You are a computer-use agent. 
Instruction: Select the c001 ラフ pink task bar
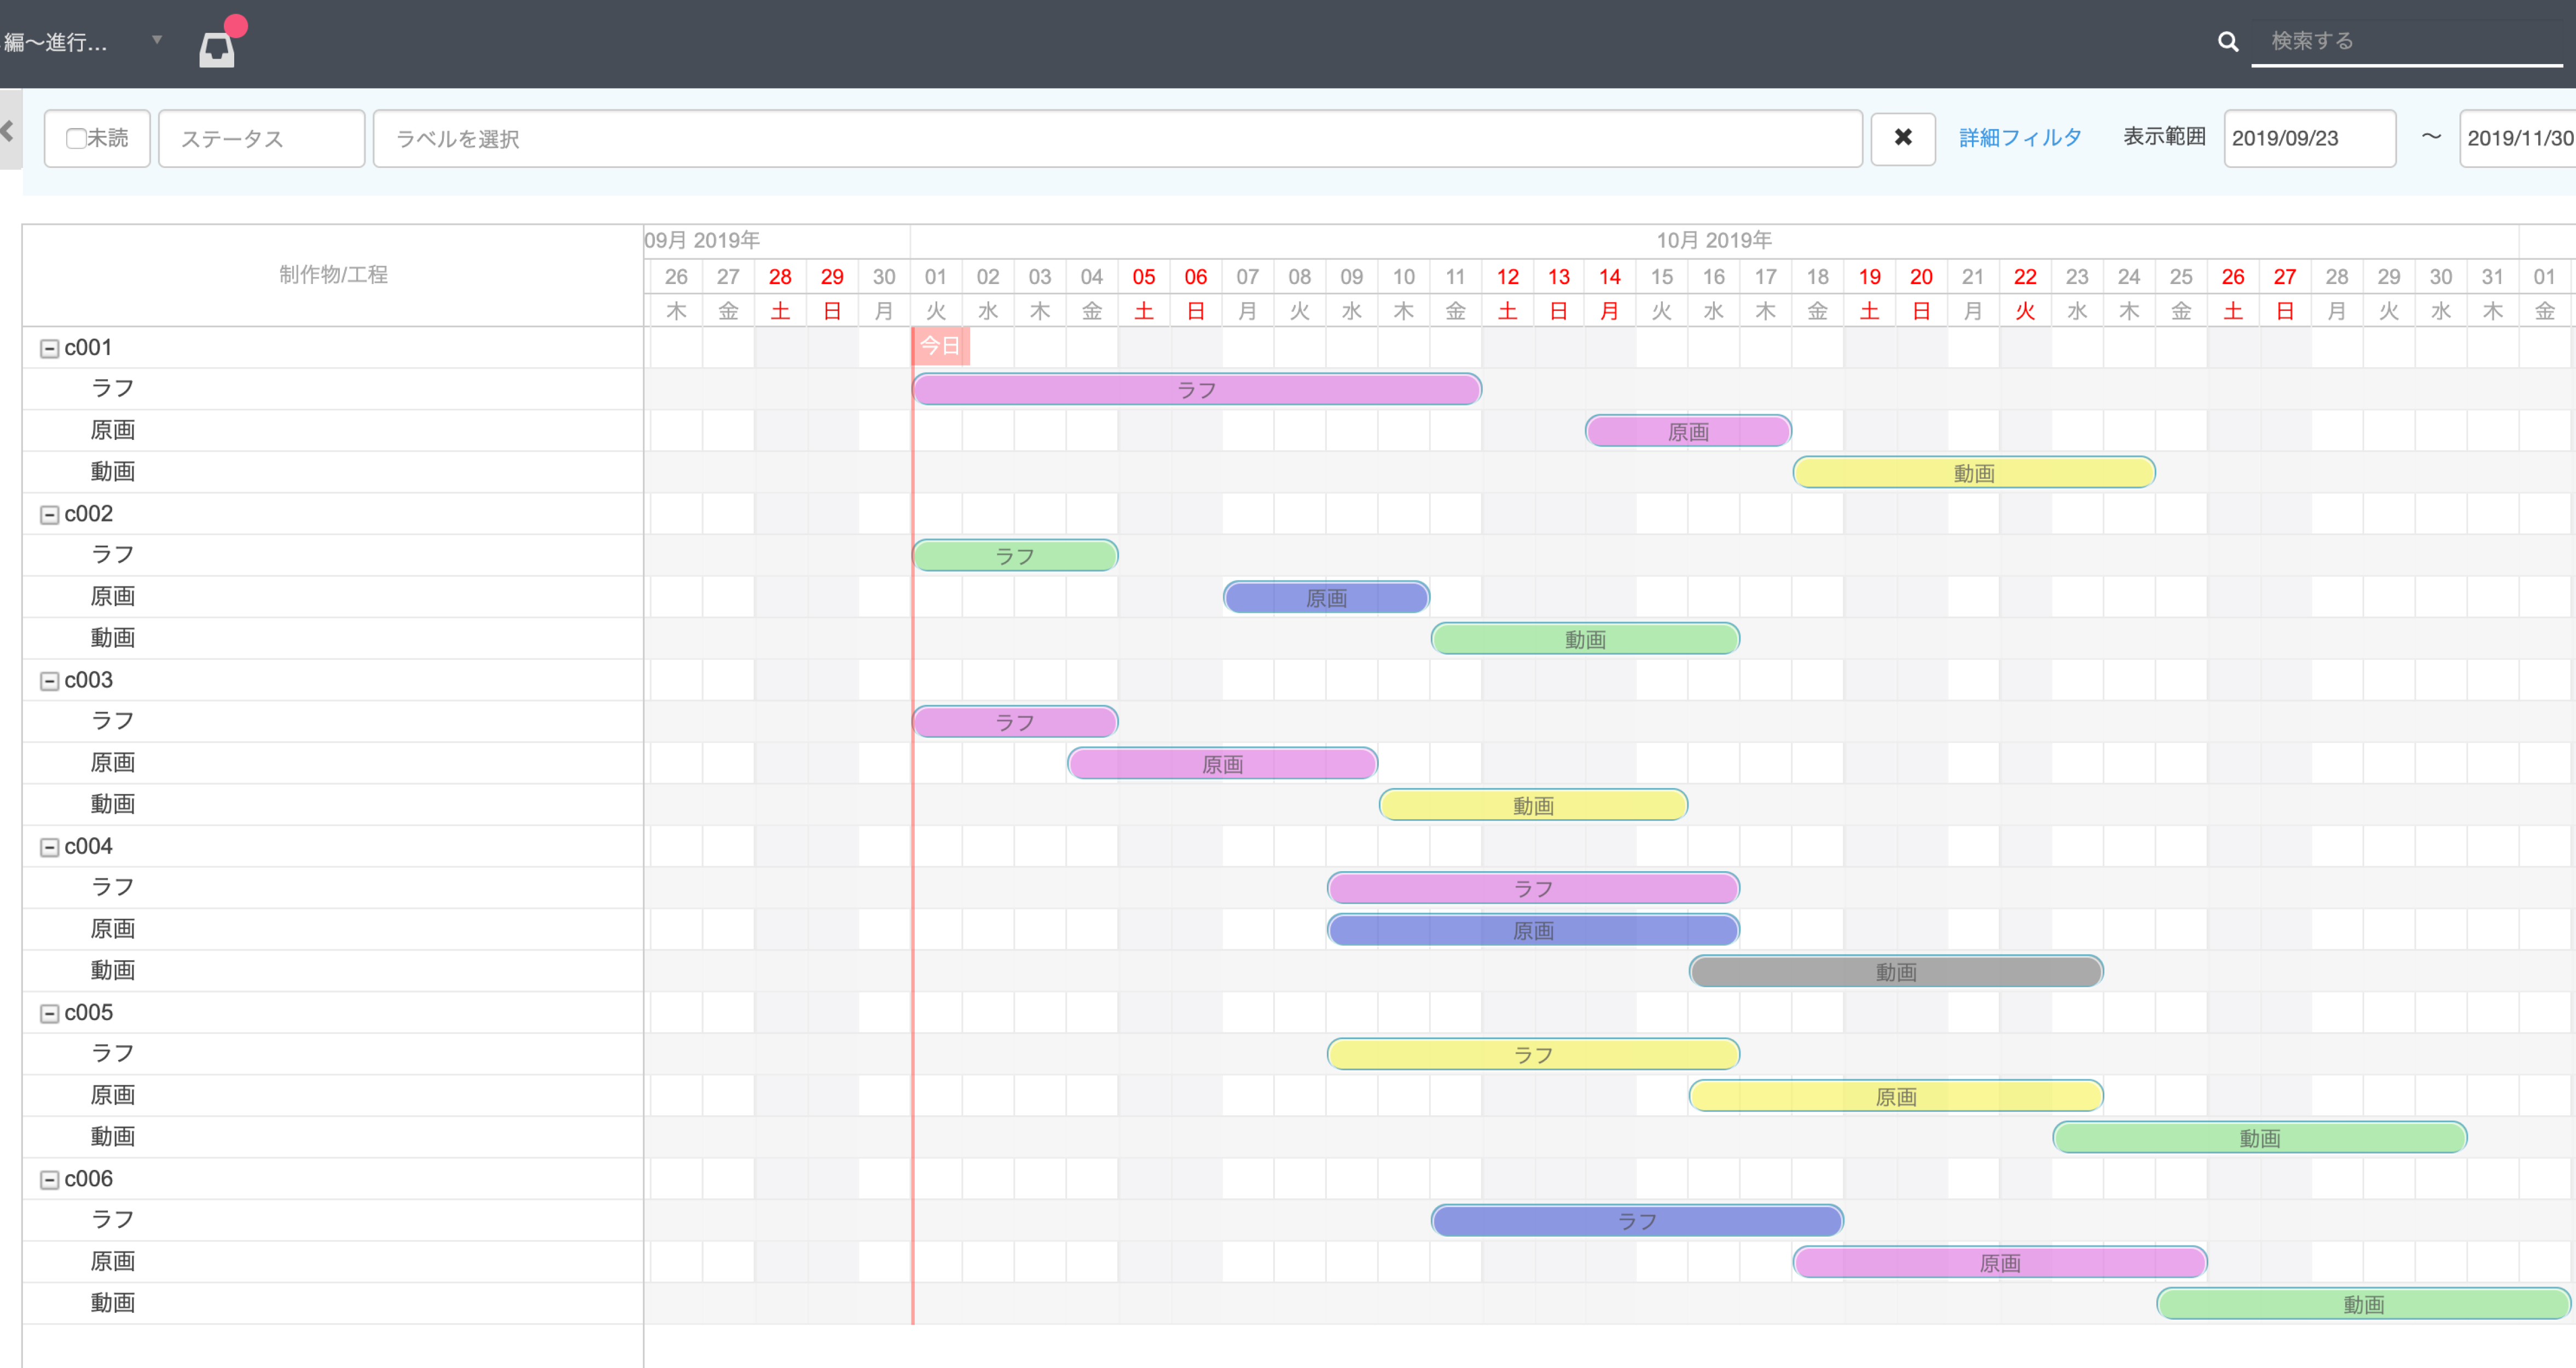pyautogui.click(x=1197, y=389)
